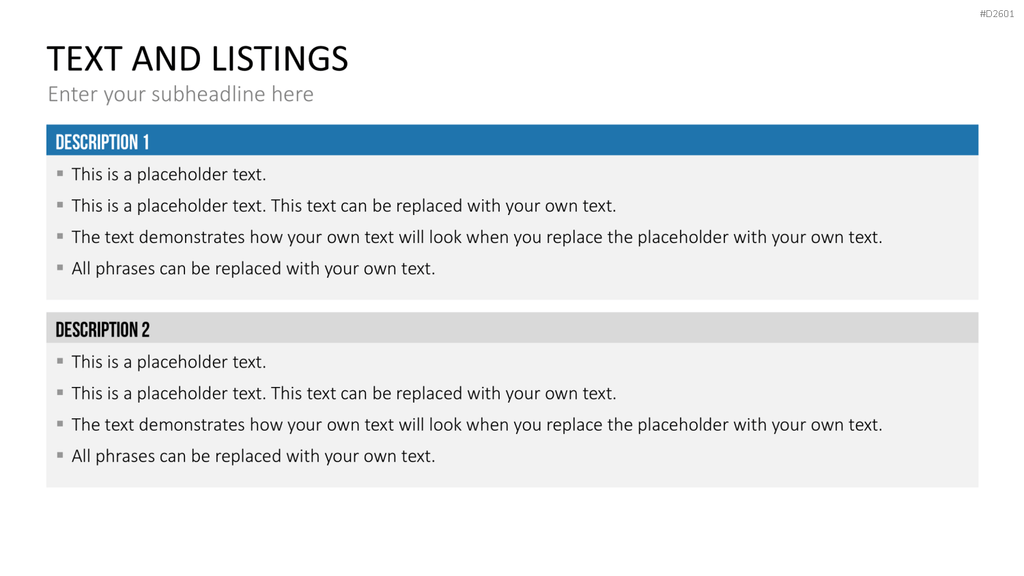The height and width of the screenshot is (576, 1024).
Task: Click the DESCRIPTION 1 heading text
Action: point(103,142)
